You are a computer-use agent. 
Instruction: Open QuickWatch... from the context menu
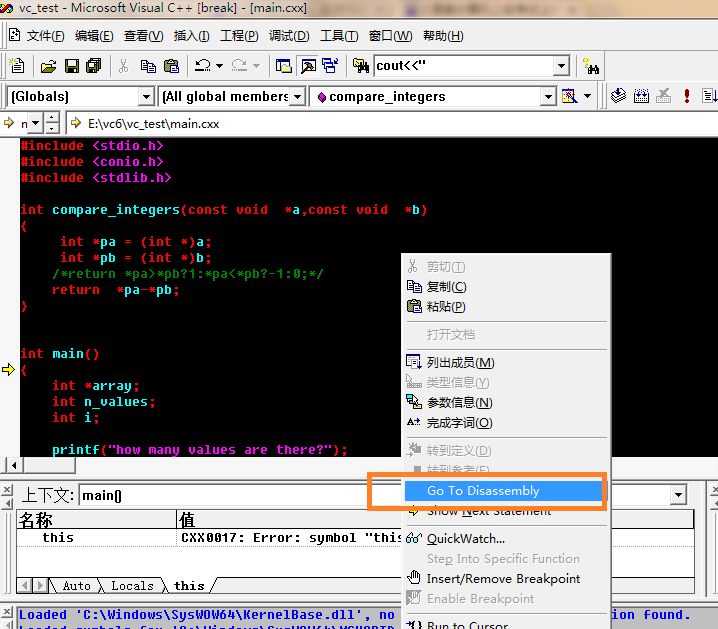point(506,539)
